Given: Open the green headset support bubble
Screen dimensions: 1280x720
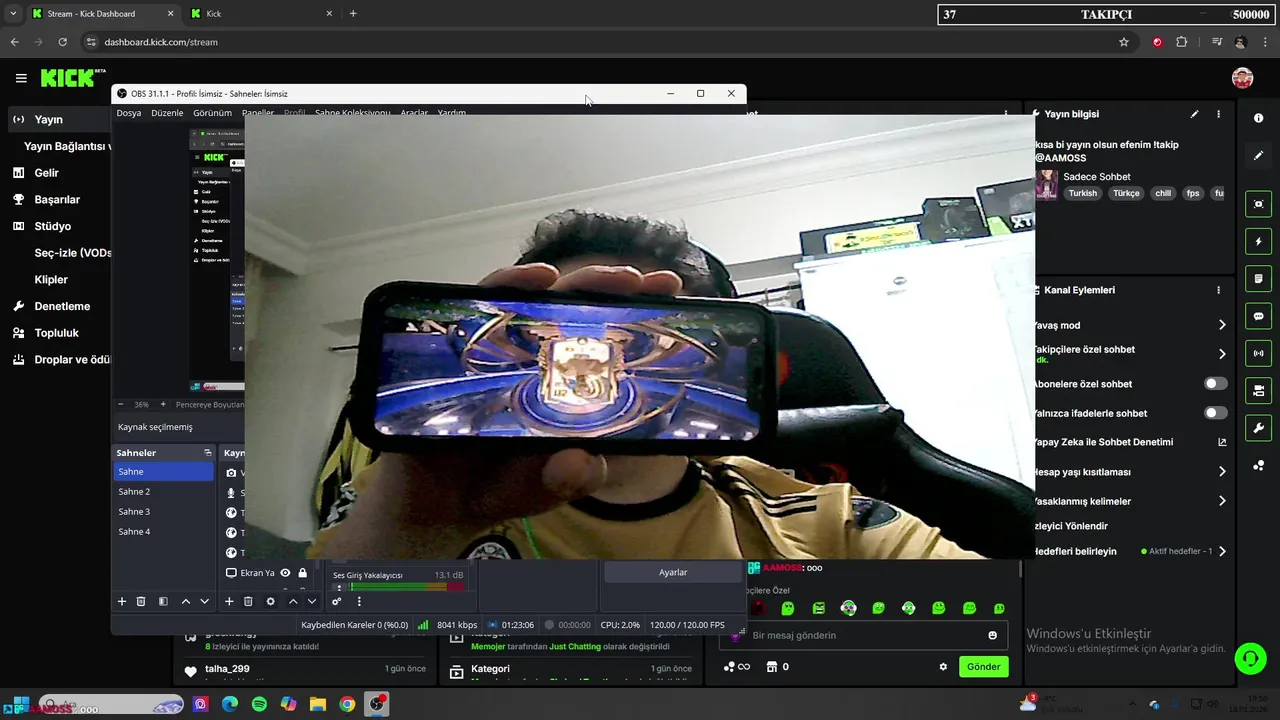Looking at the screenshot, I should pyautogui.click(x=1250, y=657).
